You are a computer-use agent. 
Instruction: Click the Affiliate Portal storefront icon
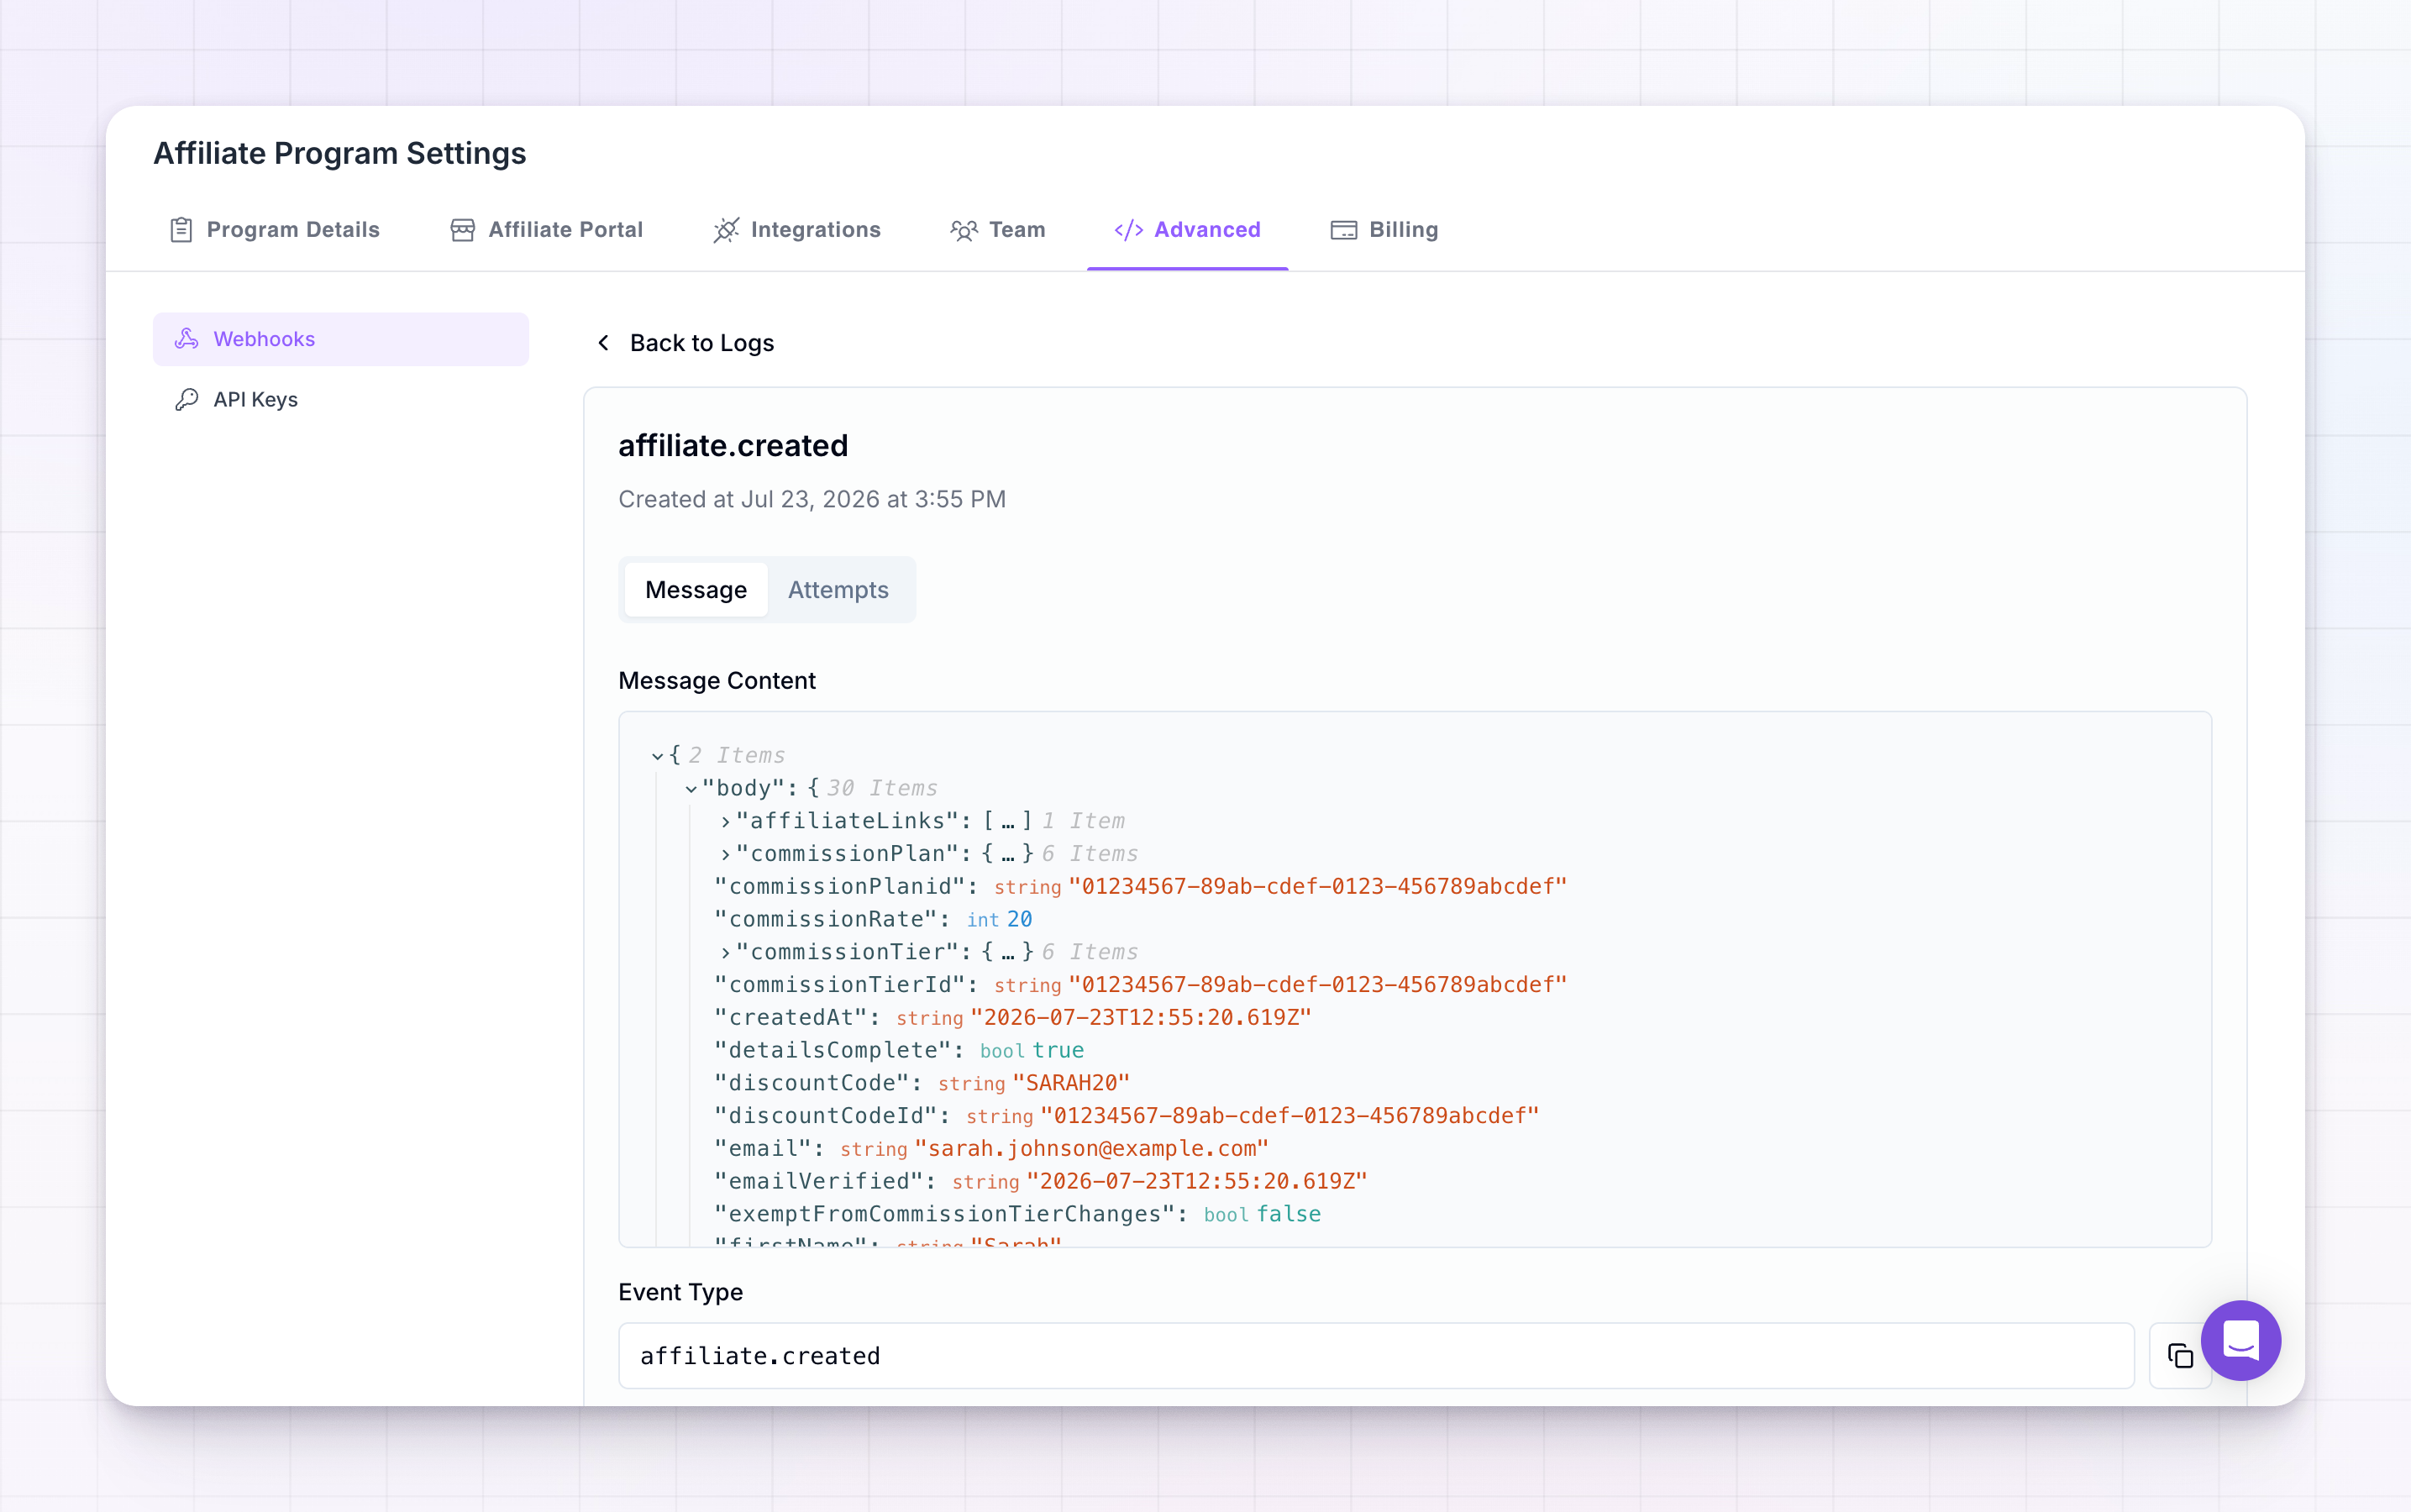[462, 230]
